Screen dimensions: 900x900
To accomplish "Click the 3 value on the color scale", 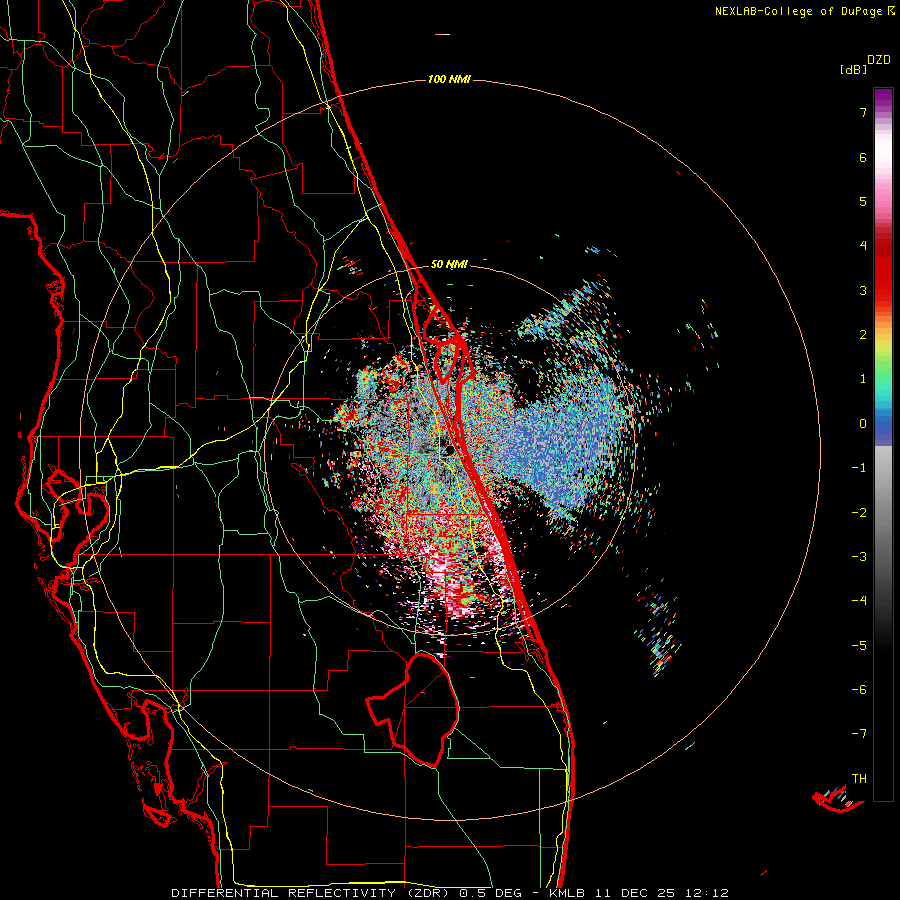I will [863, 290].
